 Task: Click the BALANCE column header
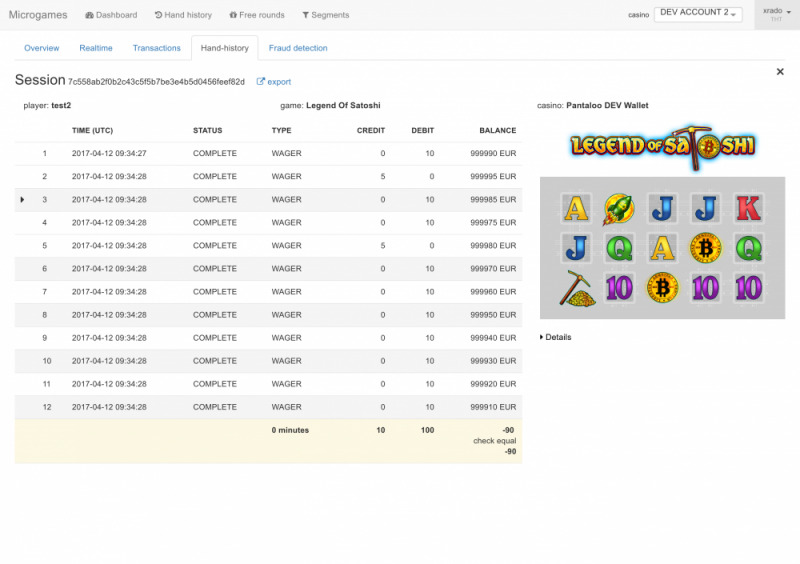[x=497, y=130]
